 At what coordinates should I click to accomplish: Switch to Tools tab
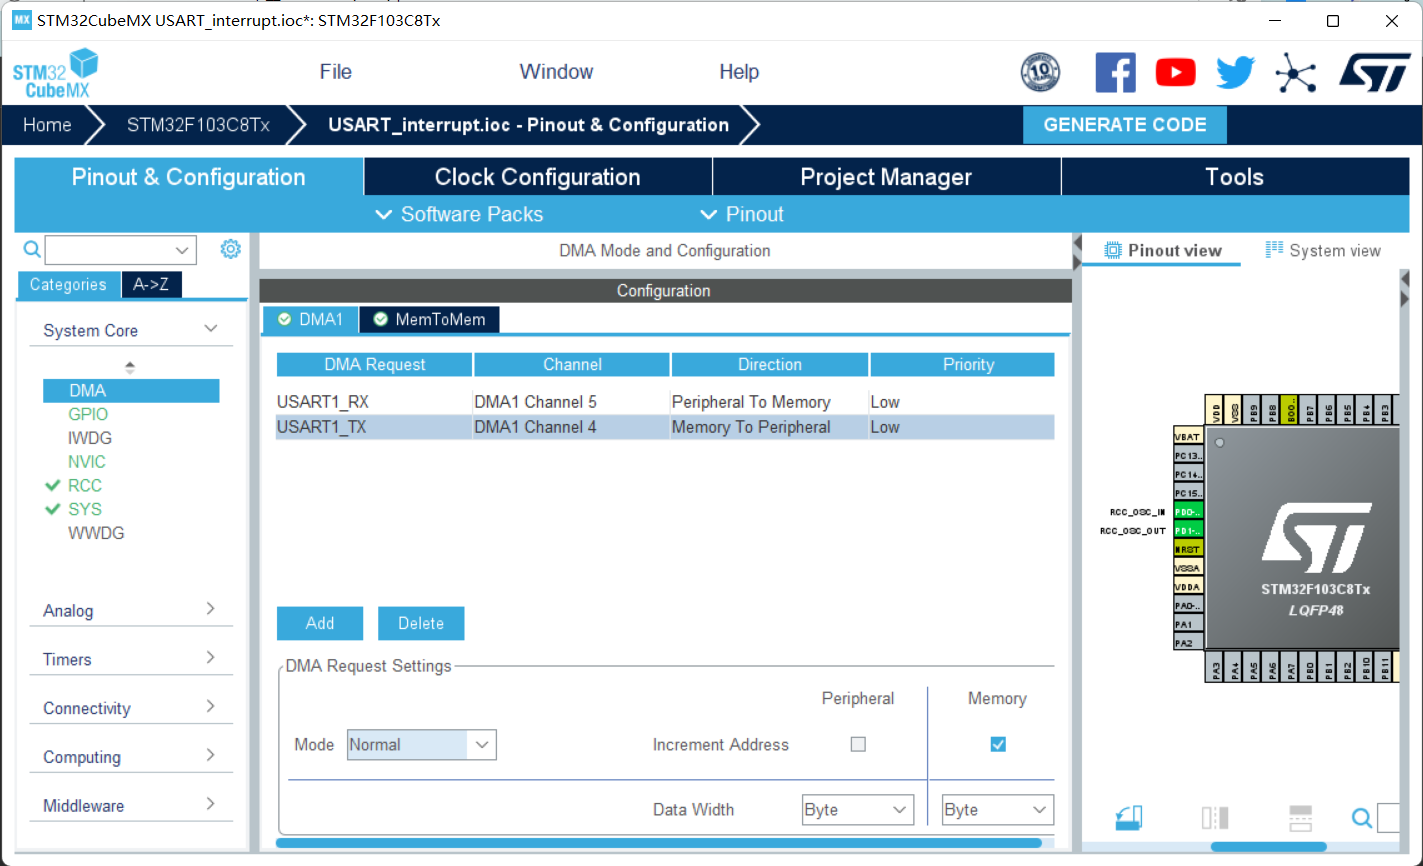click(1234, 177)
